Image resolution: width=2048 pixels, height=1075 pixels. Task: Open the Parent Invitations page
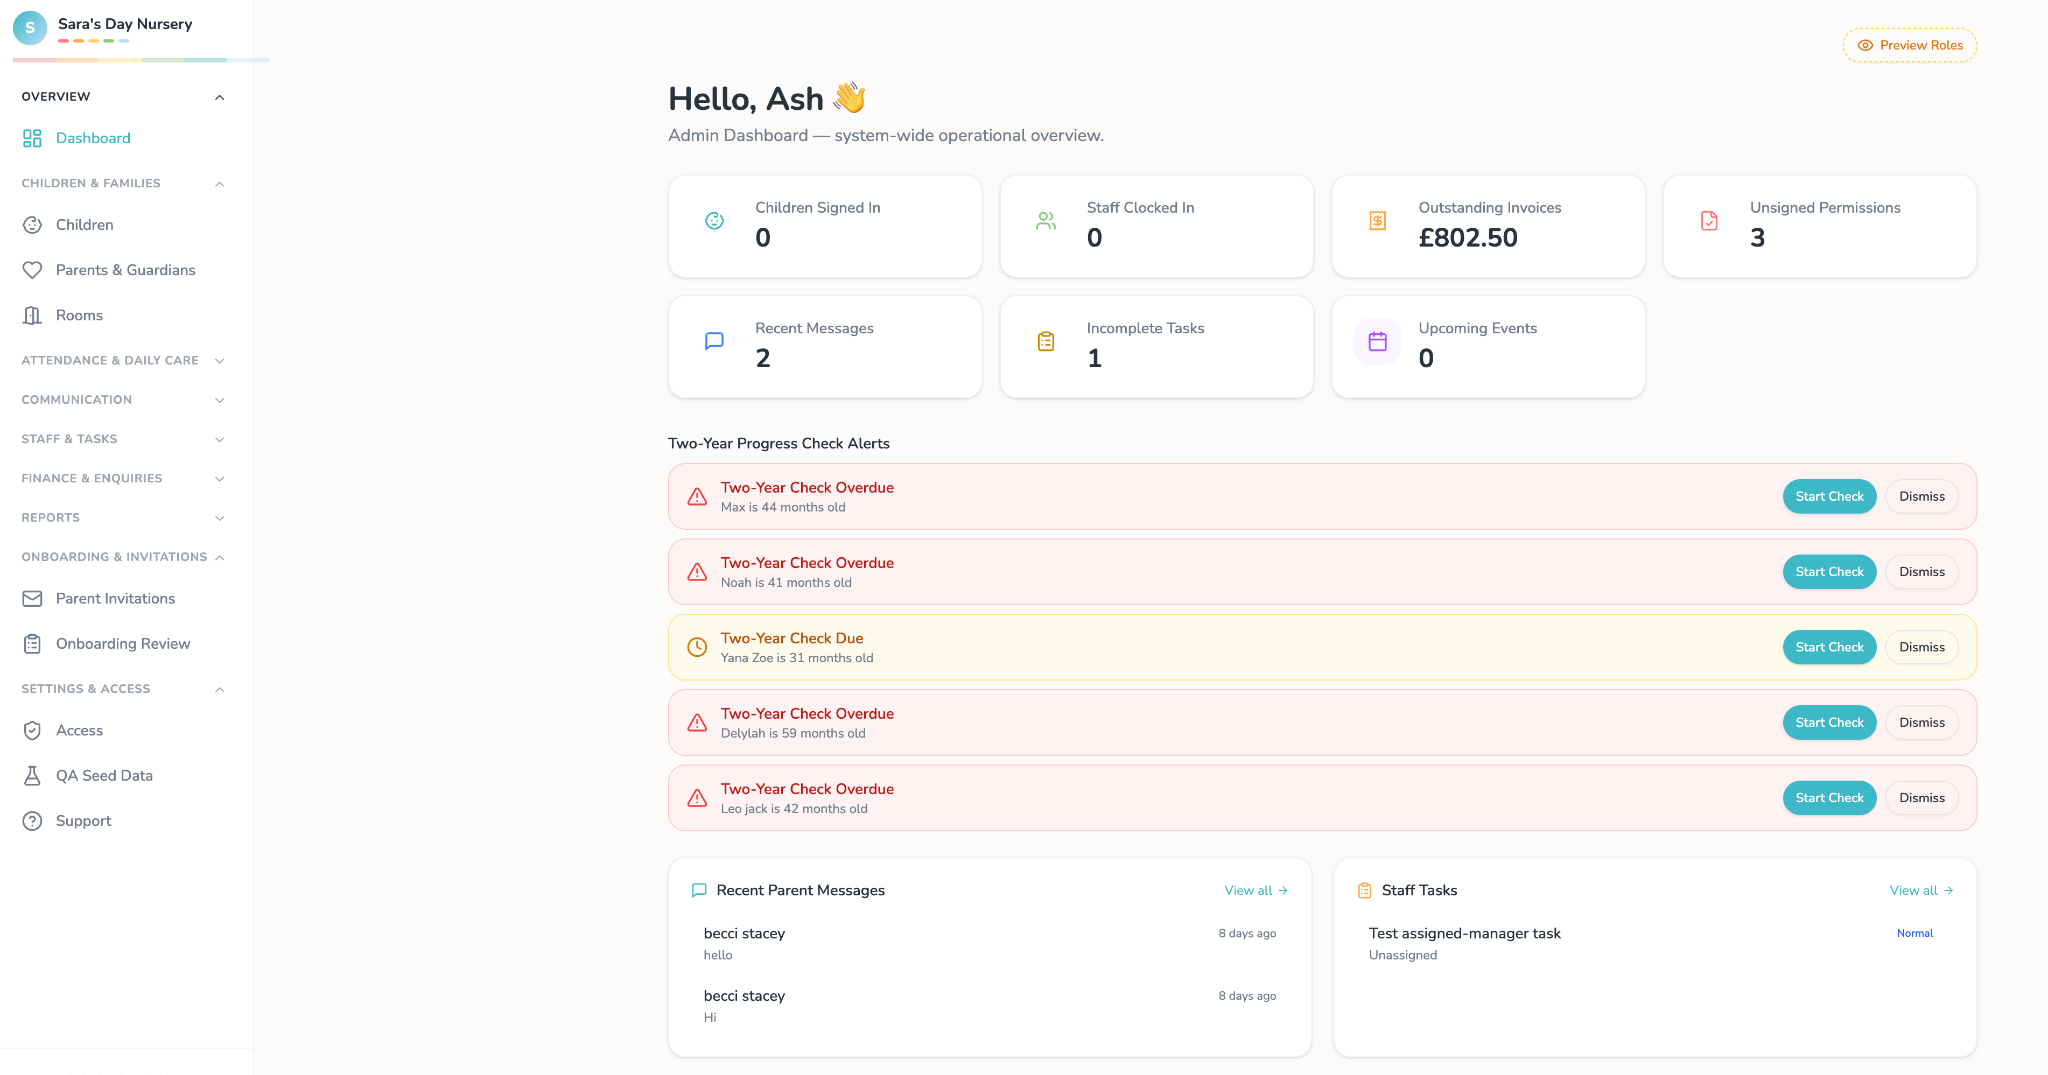125,599
